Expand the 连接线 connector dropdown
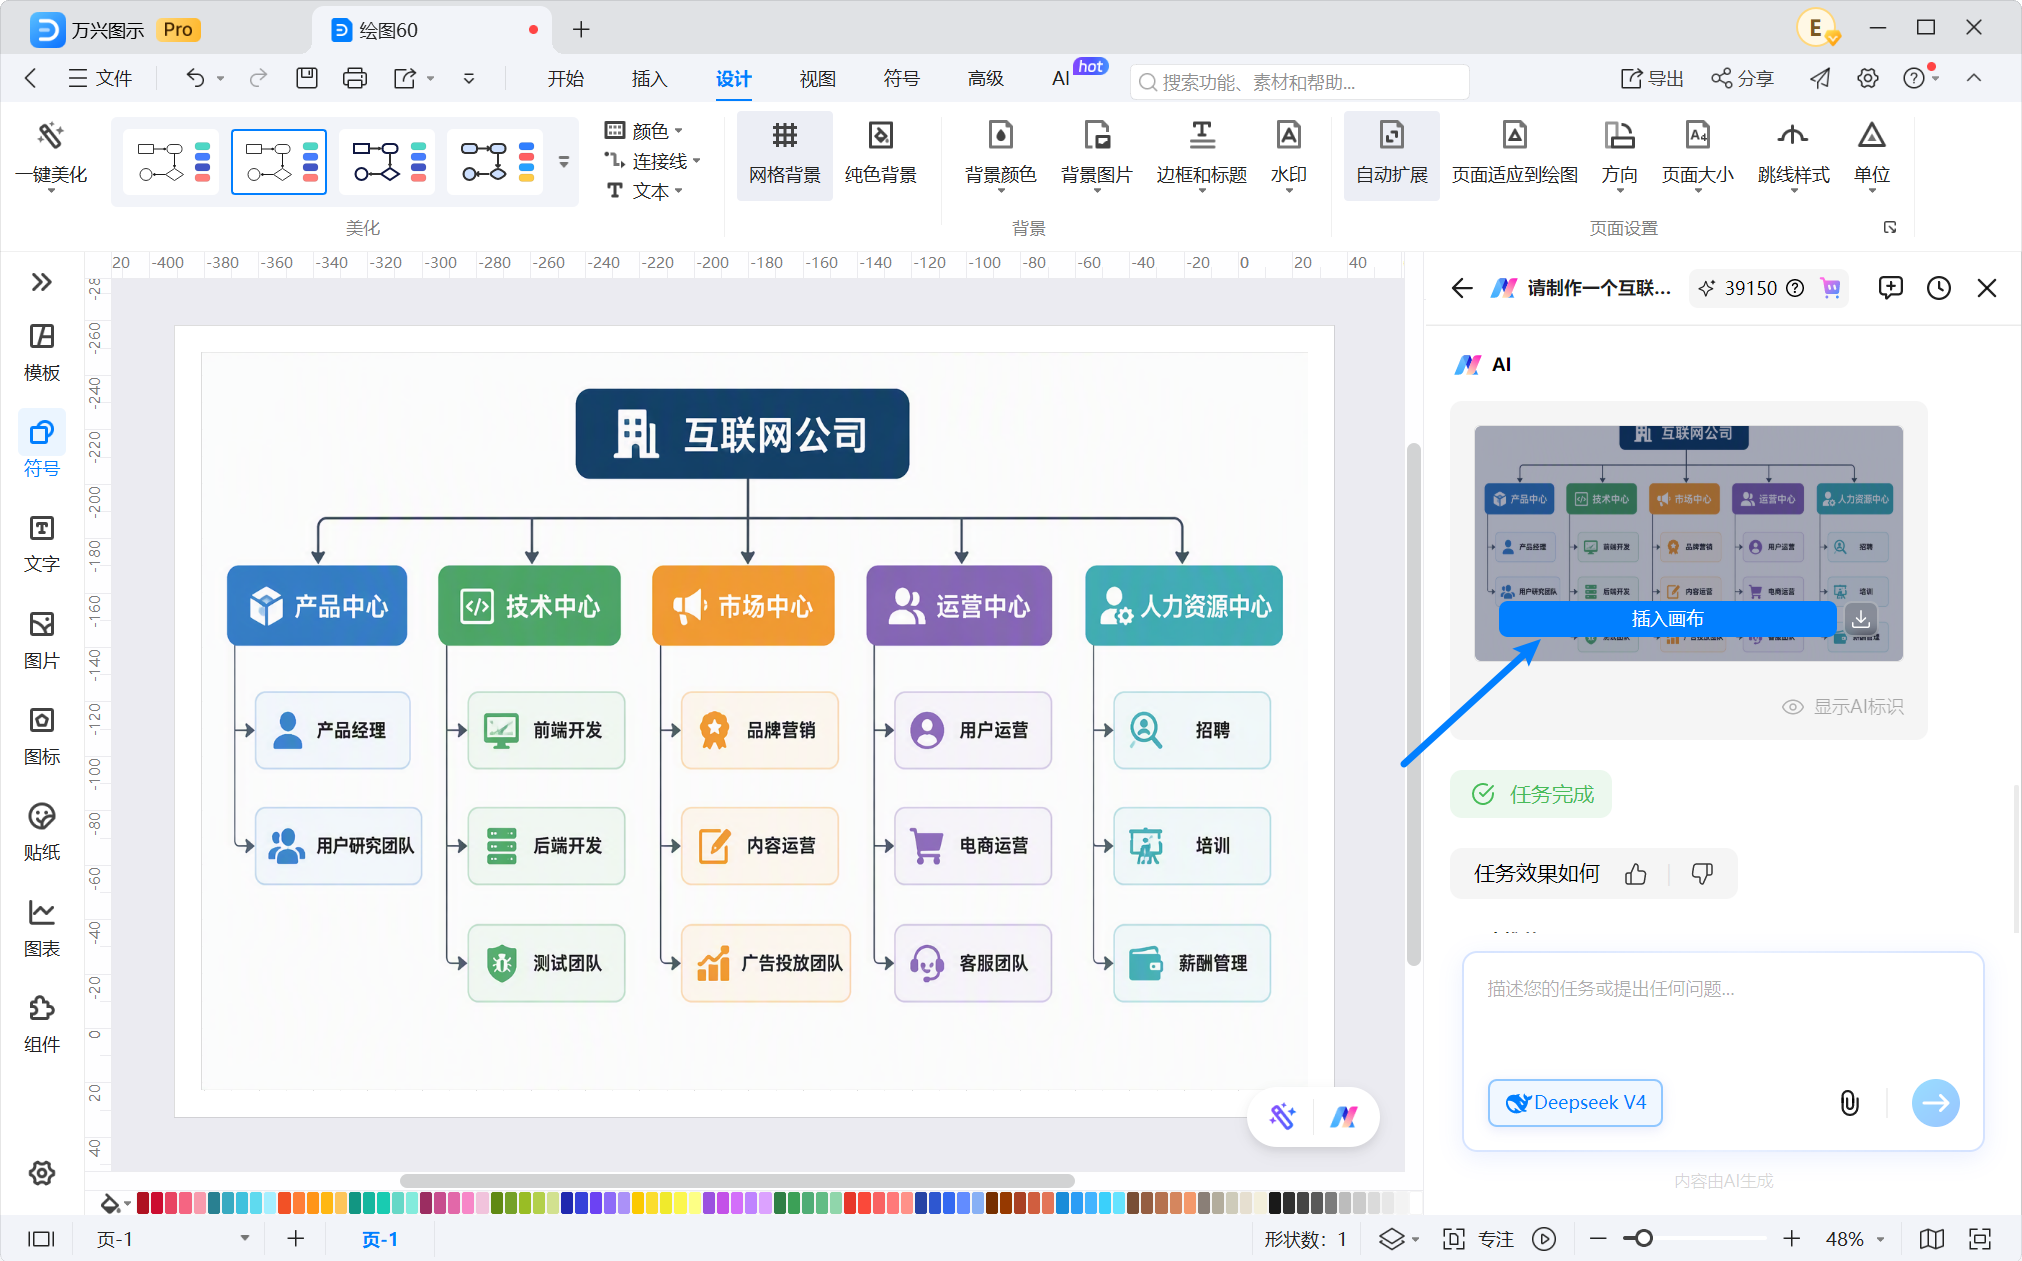Screen dimensions: 2022x1261 click(x=653, y=160)
